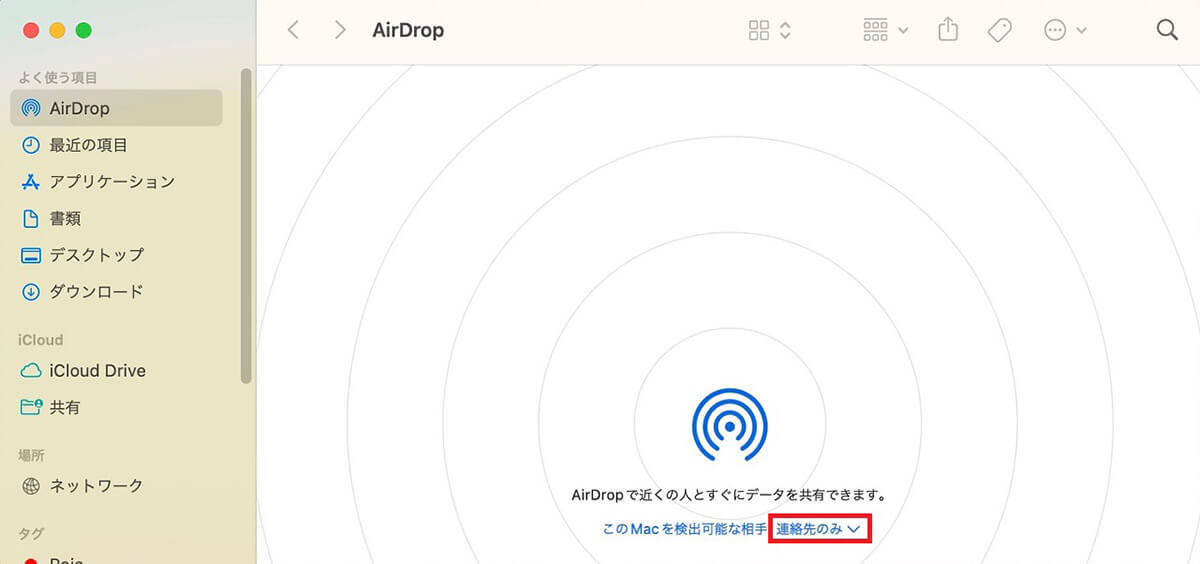Click the 場所 section header

pyautogui.click(x=31, y=455)
